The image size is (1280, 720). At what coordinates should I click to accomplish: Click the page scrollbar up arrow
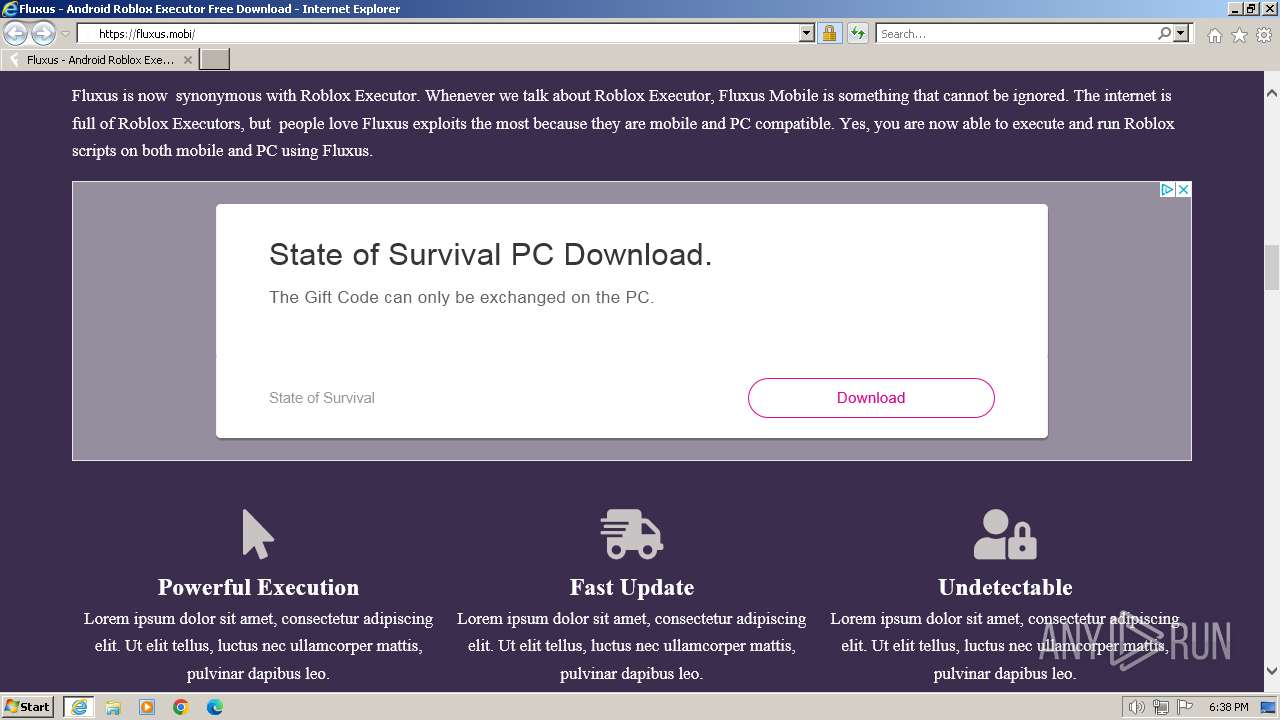pos(1272,93)
